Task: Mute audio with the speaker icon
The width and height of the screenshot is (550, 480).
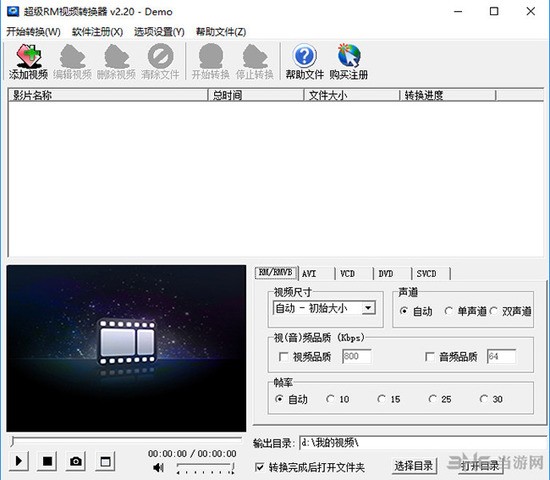Action: [158, 467]
